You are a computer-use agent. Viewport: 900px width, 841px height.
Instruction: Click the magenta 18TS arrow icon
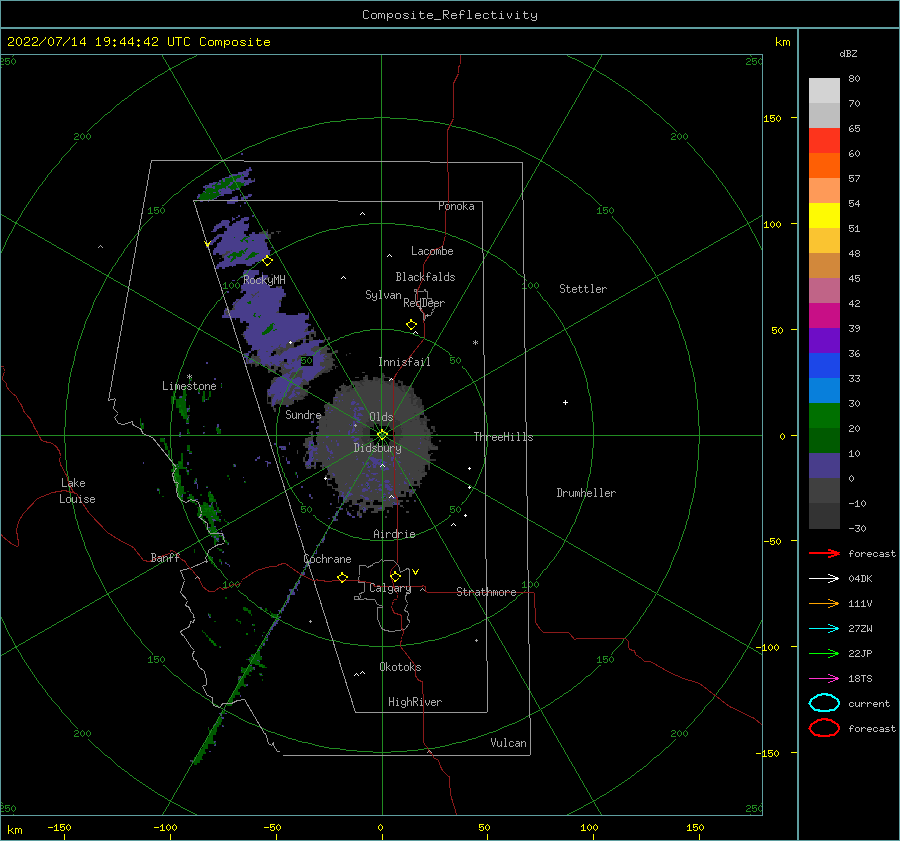click(x=824, y=679)
